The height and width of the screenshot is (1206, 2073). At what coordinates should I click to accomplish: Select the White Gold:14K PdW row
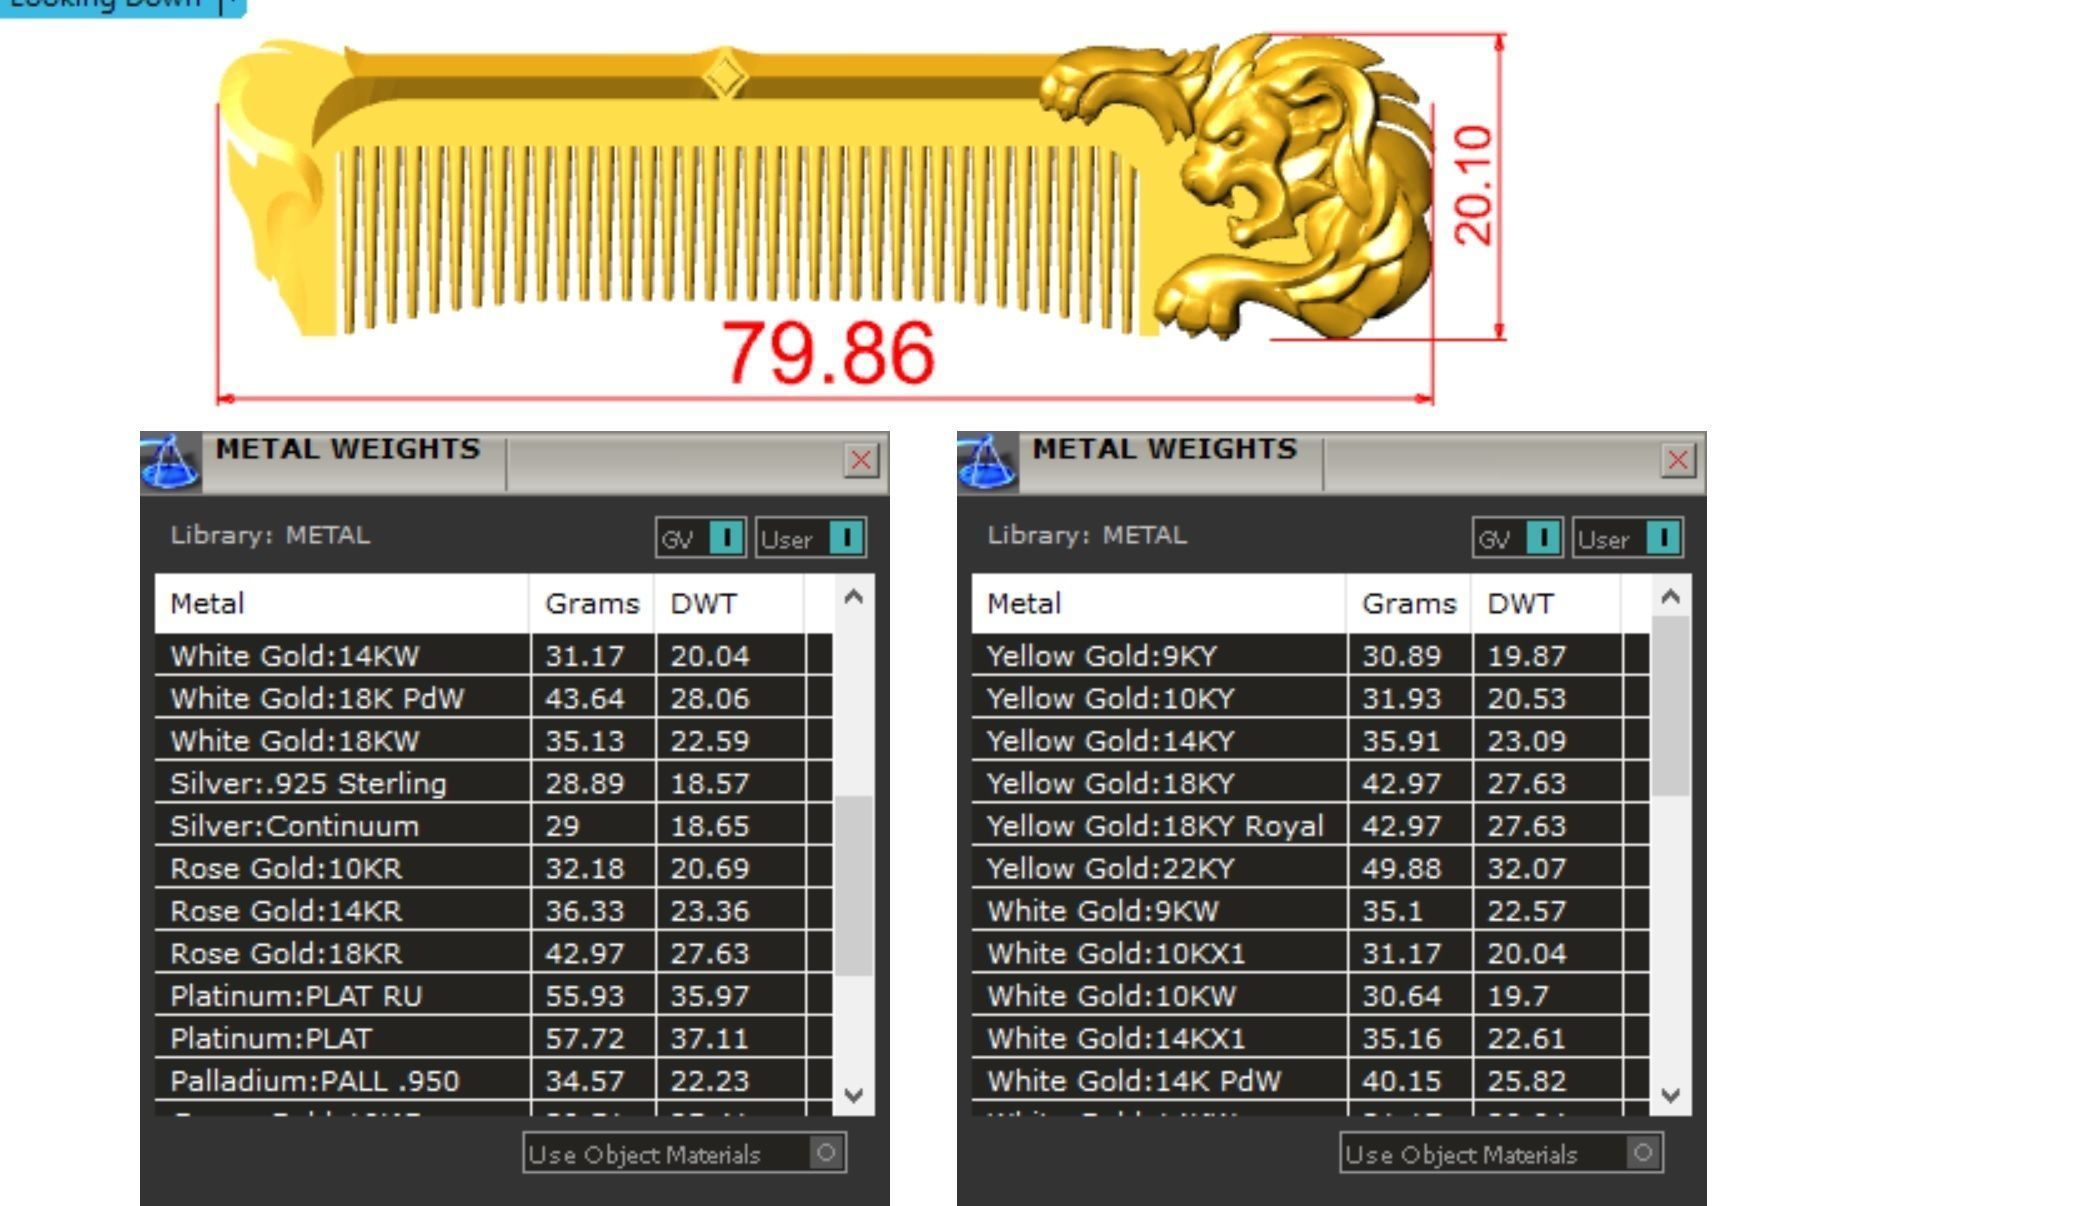click(x=1310, y=1080)
